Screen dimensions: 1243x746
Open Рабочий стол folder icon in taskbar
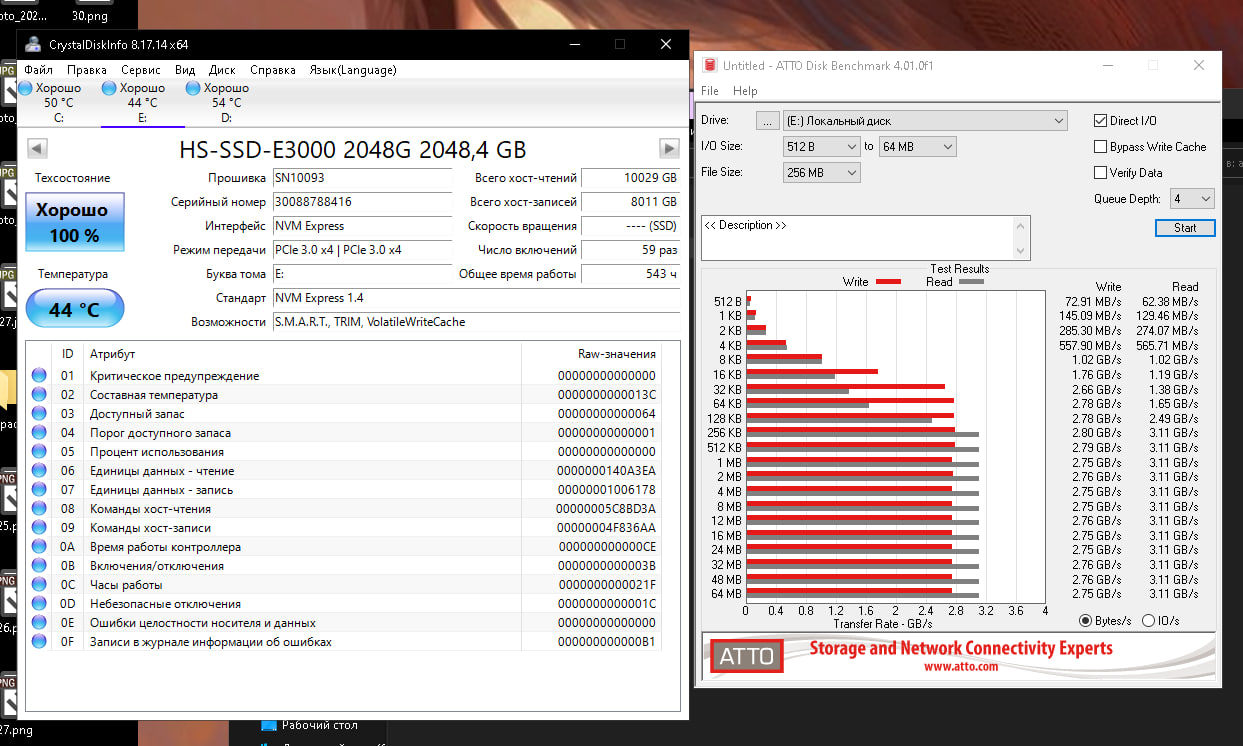[268, 726]
